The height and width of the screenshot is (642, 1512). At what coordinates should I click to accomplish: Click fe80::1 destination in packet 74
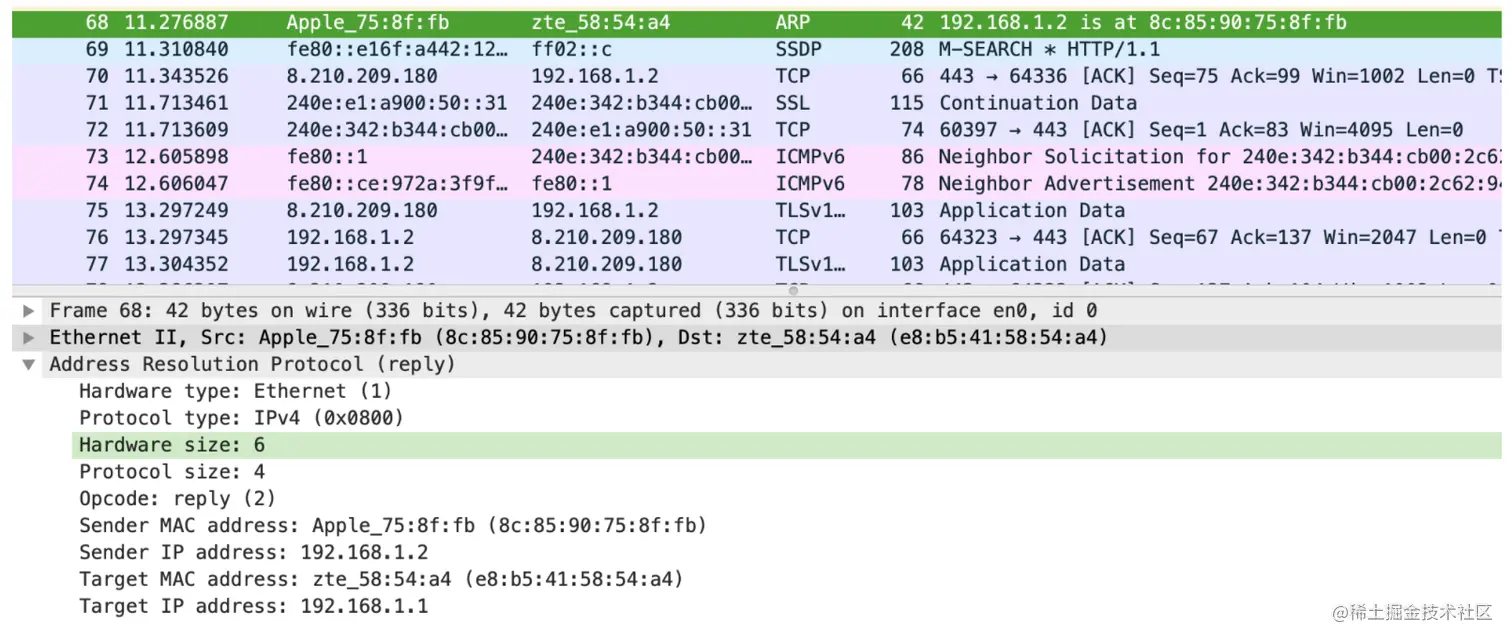tap(571, 184)
